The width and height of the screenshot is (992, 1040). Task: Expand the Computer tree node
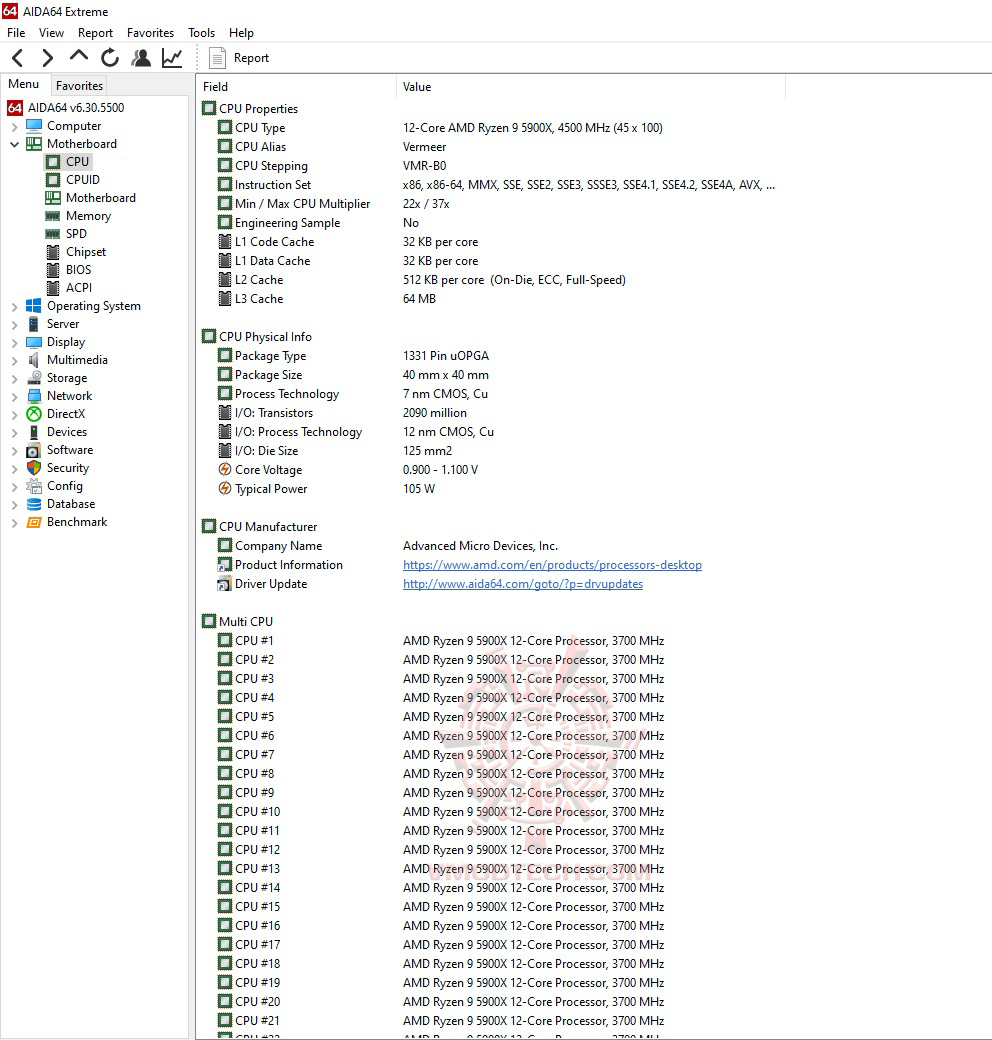point(15,126)
